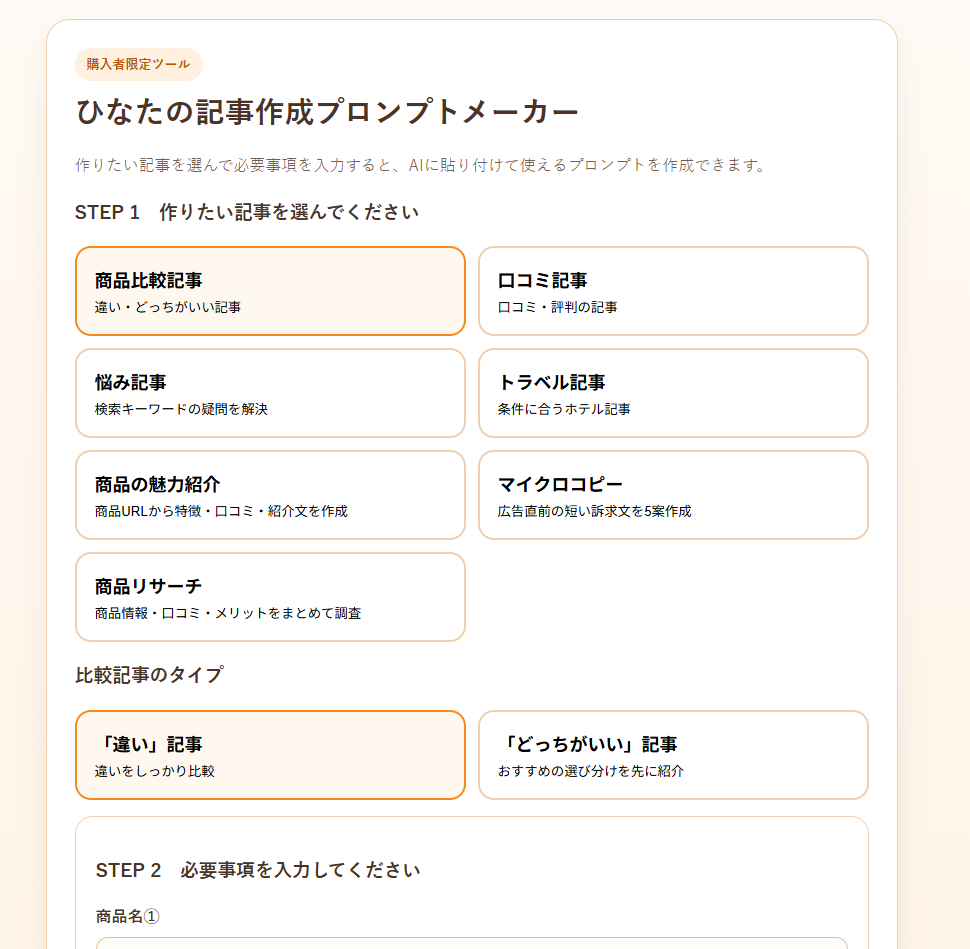
Task: Click the STEP 1 heading text
Action: click(247, 212)
